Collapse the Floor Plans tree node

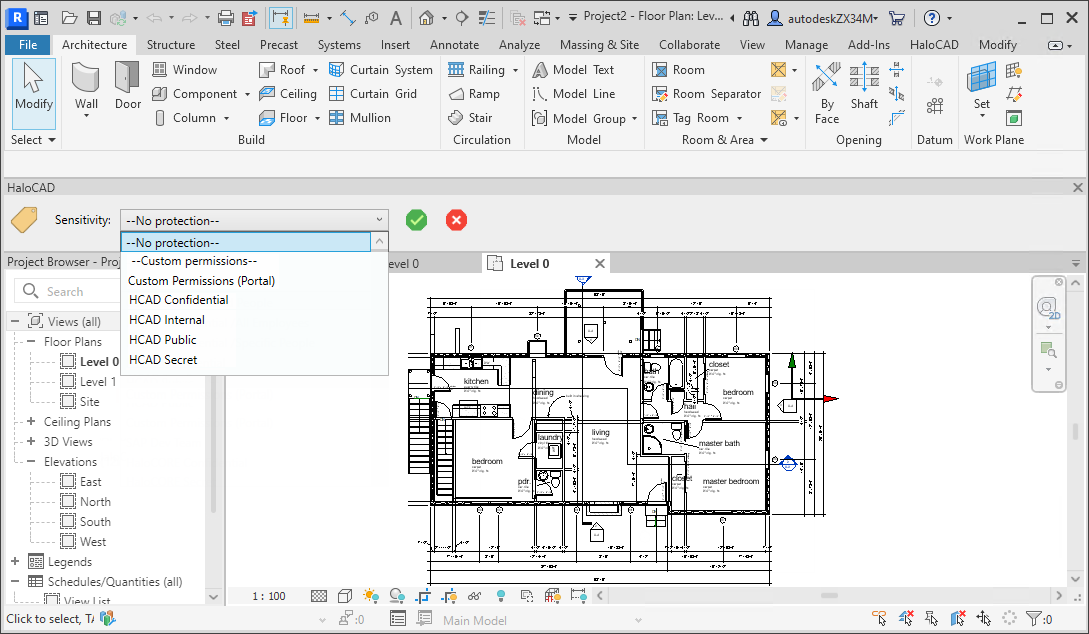point(31,342)
